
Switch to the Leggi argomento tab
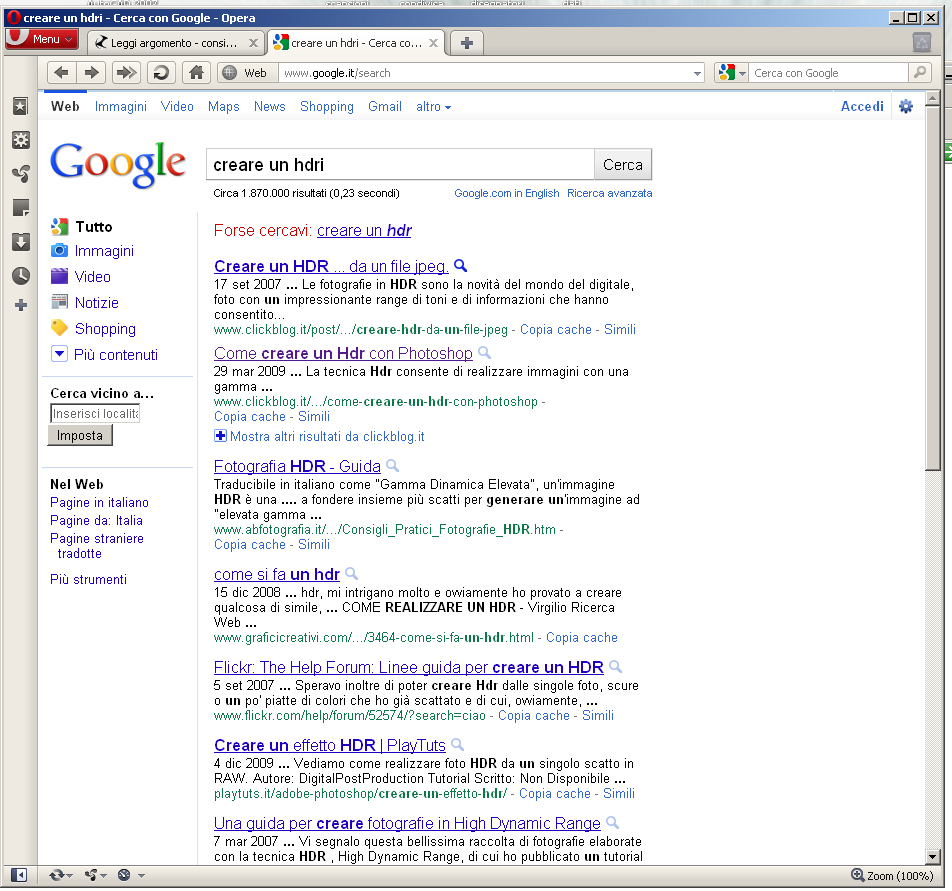[176, 43]
